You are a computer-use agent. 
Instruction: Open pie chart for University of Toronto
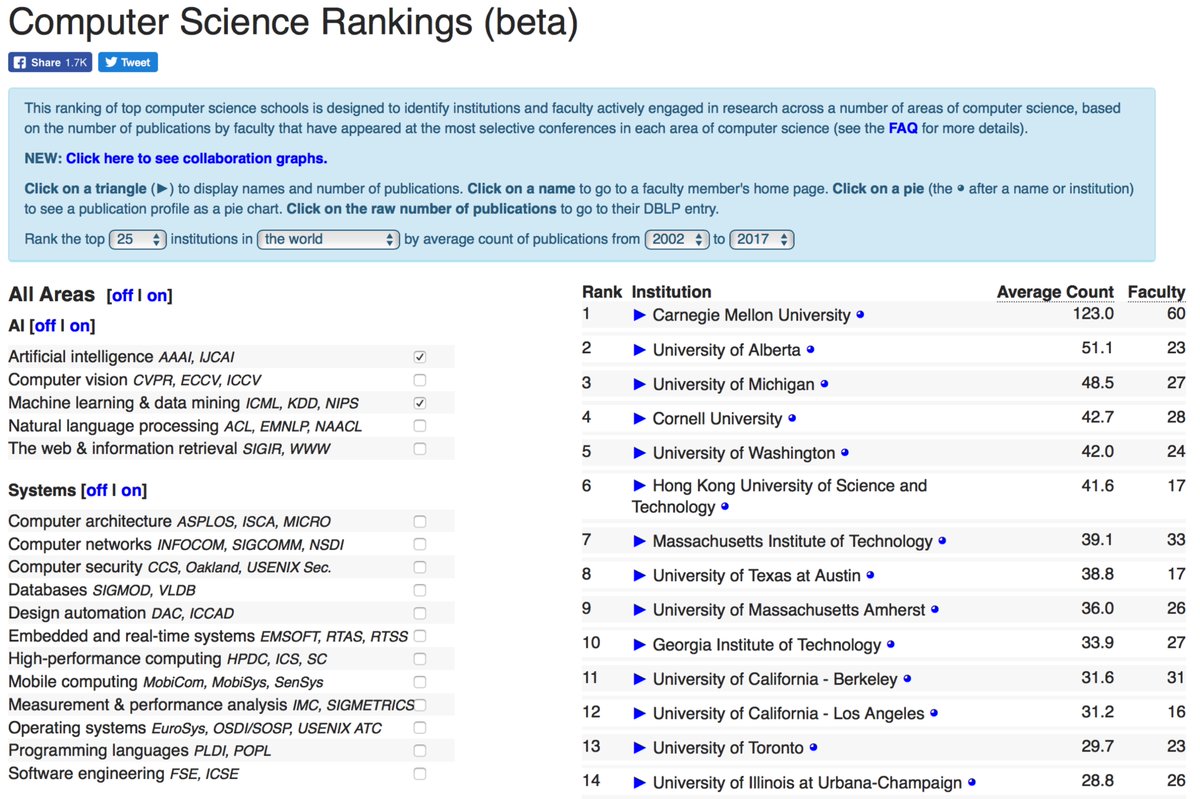[x=813, y=748]
